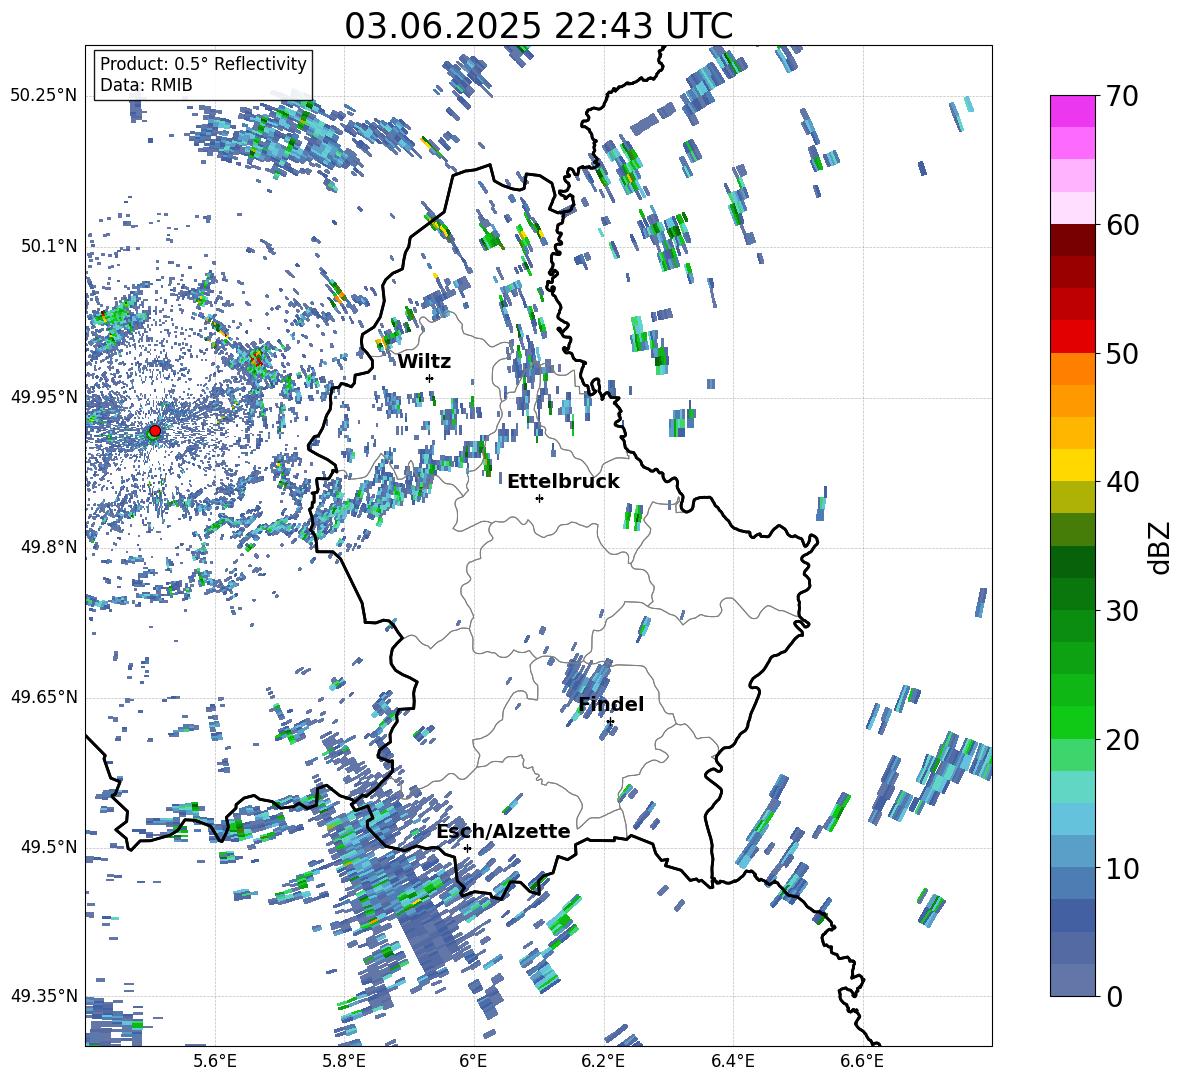
Task: Click the colorbar 10 tick label
Action: click(1122, 868)
